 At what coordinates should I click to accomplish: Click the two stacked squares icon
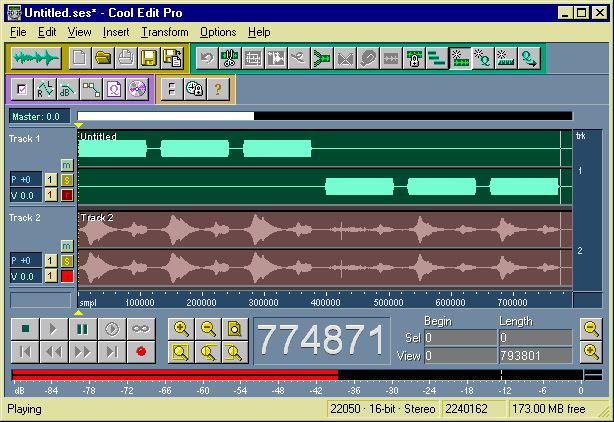172,89
